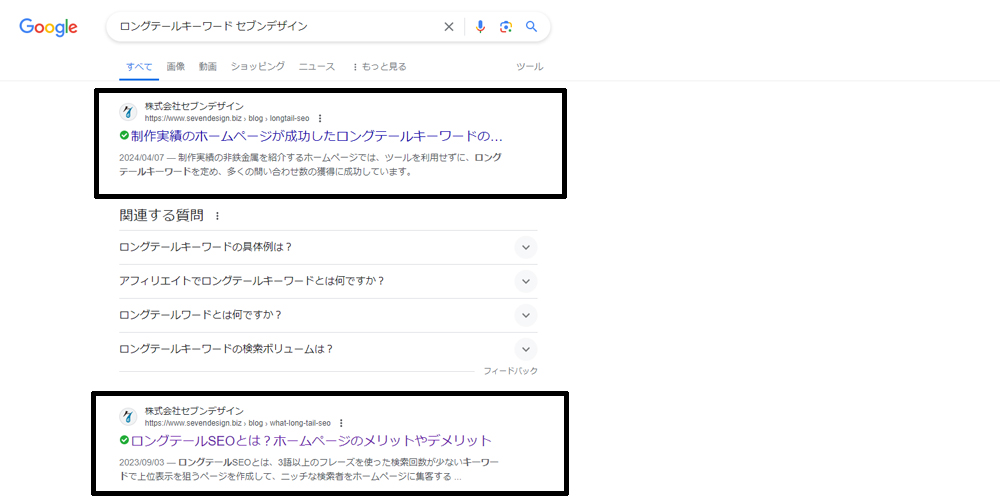Click green check badge on 制作実績 title
1000x500 pixels.
tap(124, 136)
